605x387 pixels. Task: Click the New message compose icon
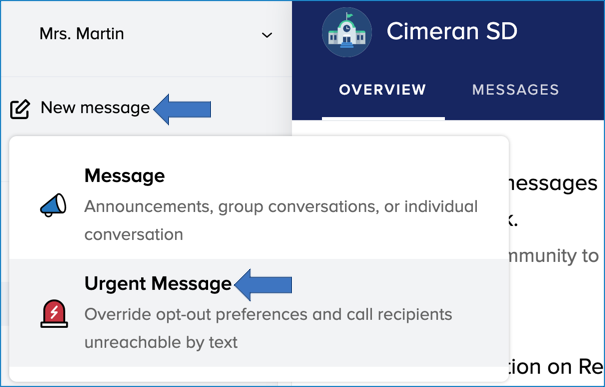pyautogui.click(x=20, y=109)
